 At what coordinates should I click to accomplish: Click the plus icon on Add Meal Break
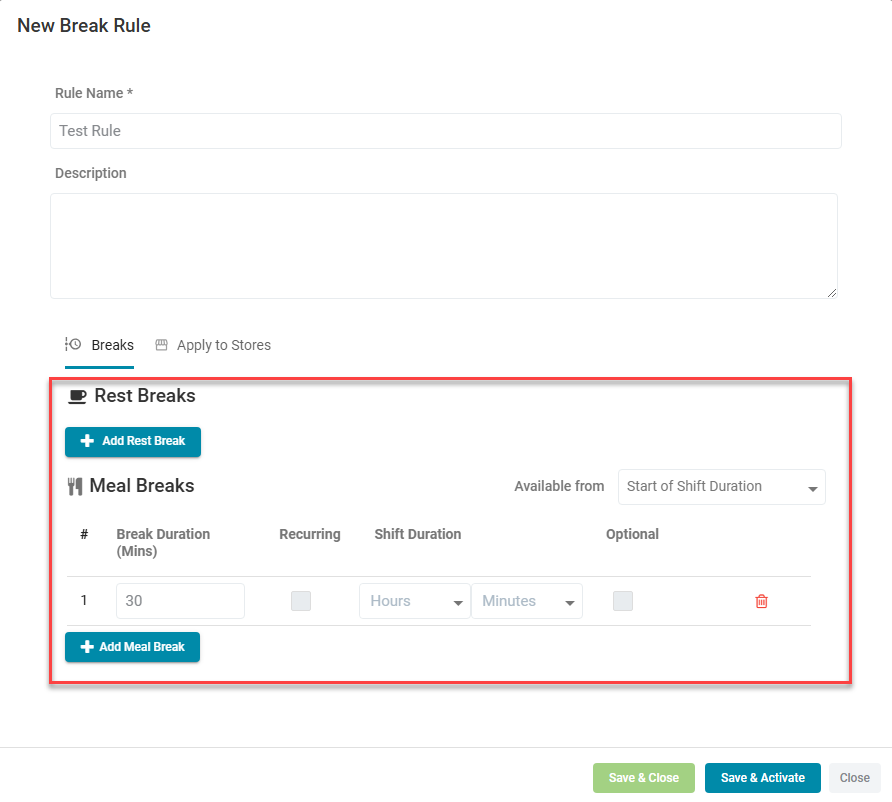pos(86,647)
